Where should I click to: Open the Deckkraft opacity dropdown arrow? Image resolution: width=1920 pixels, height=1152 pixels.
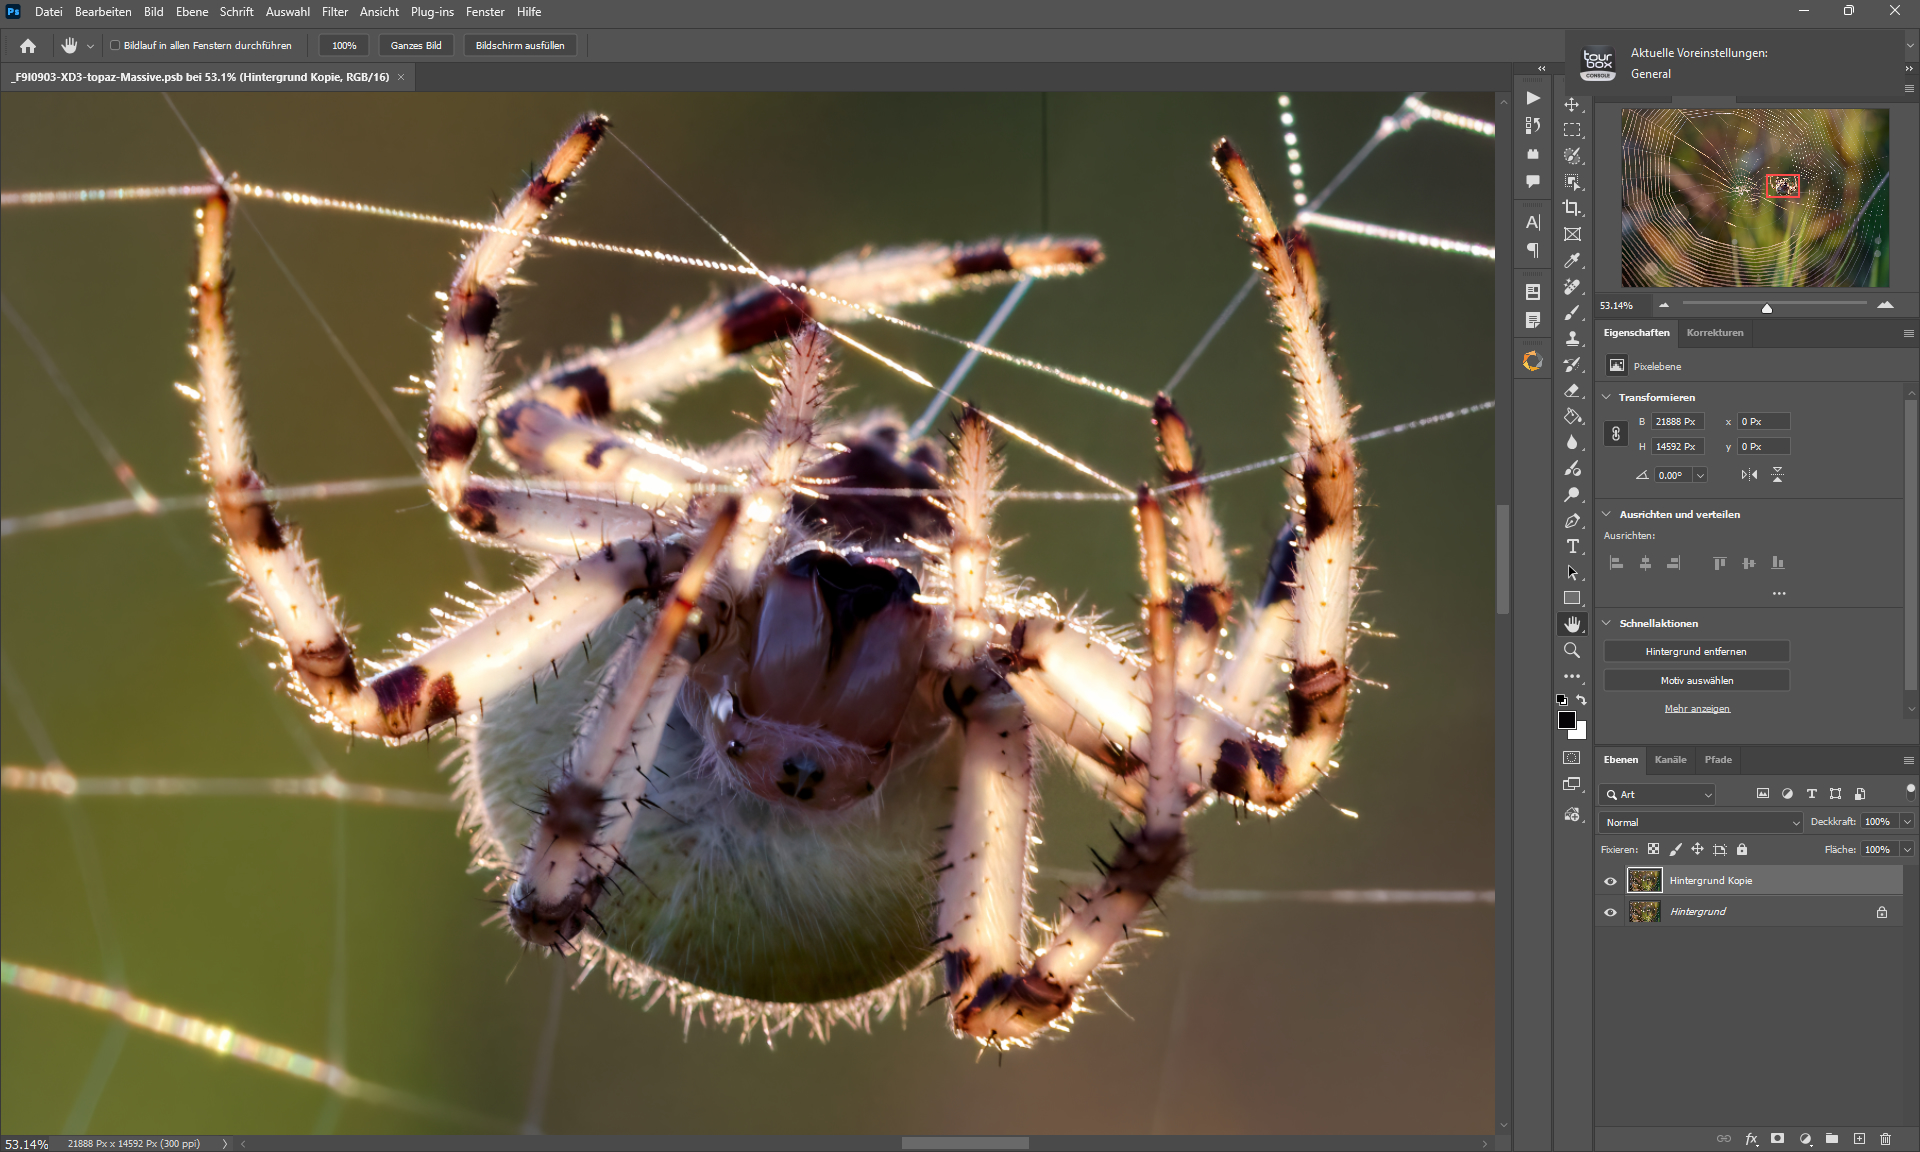click(1907, 822)
